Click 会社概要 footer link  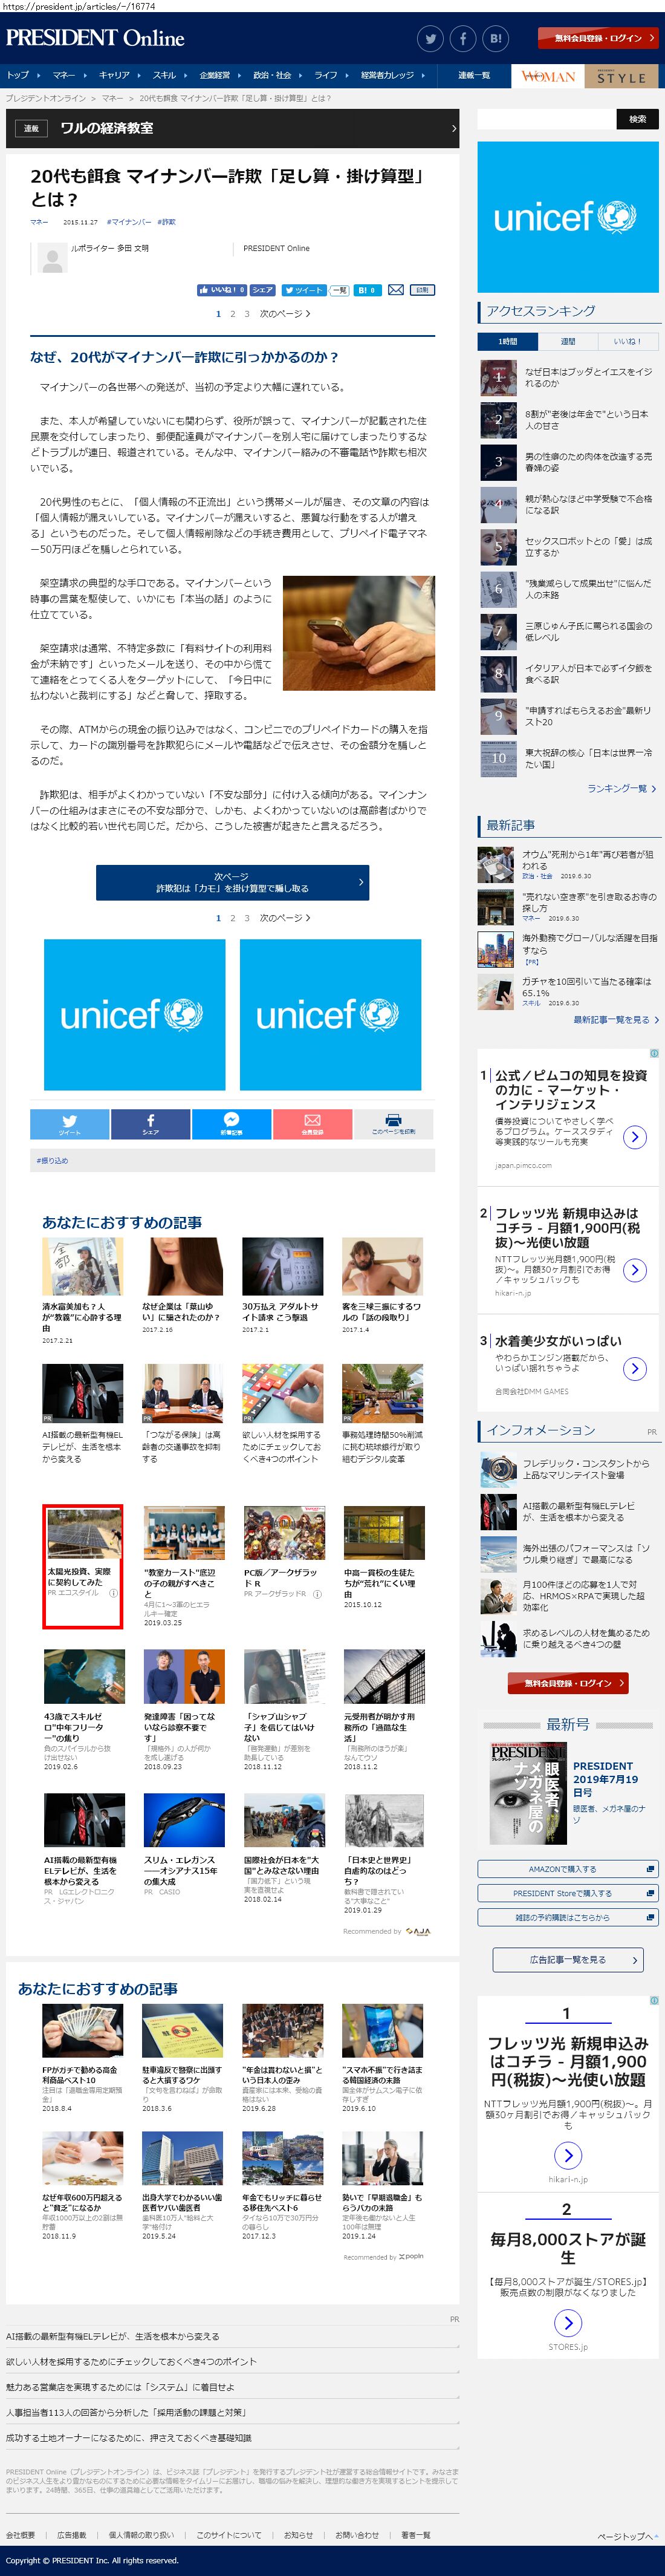point(20,2535)
